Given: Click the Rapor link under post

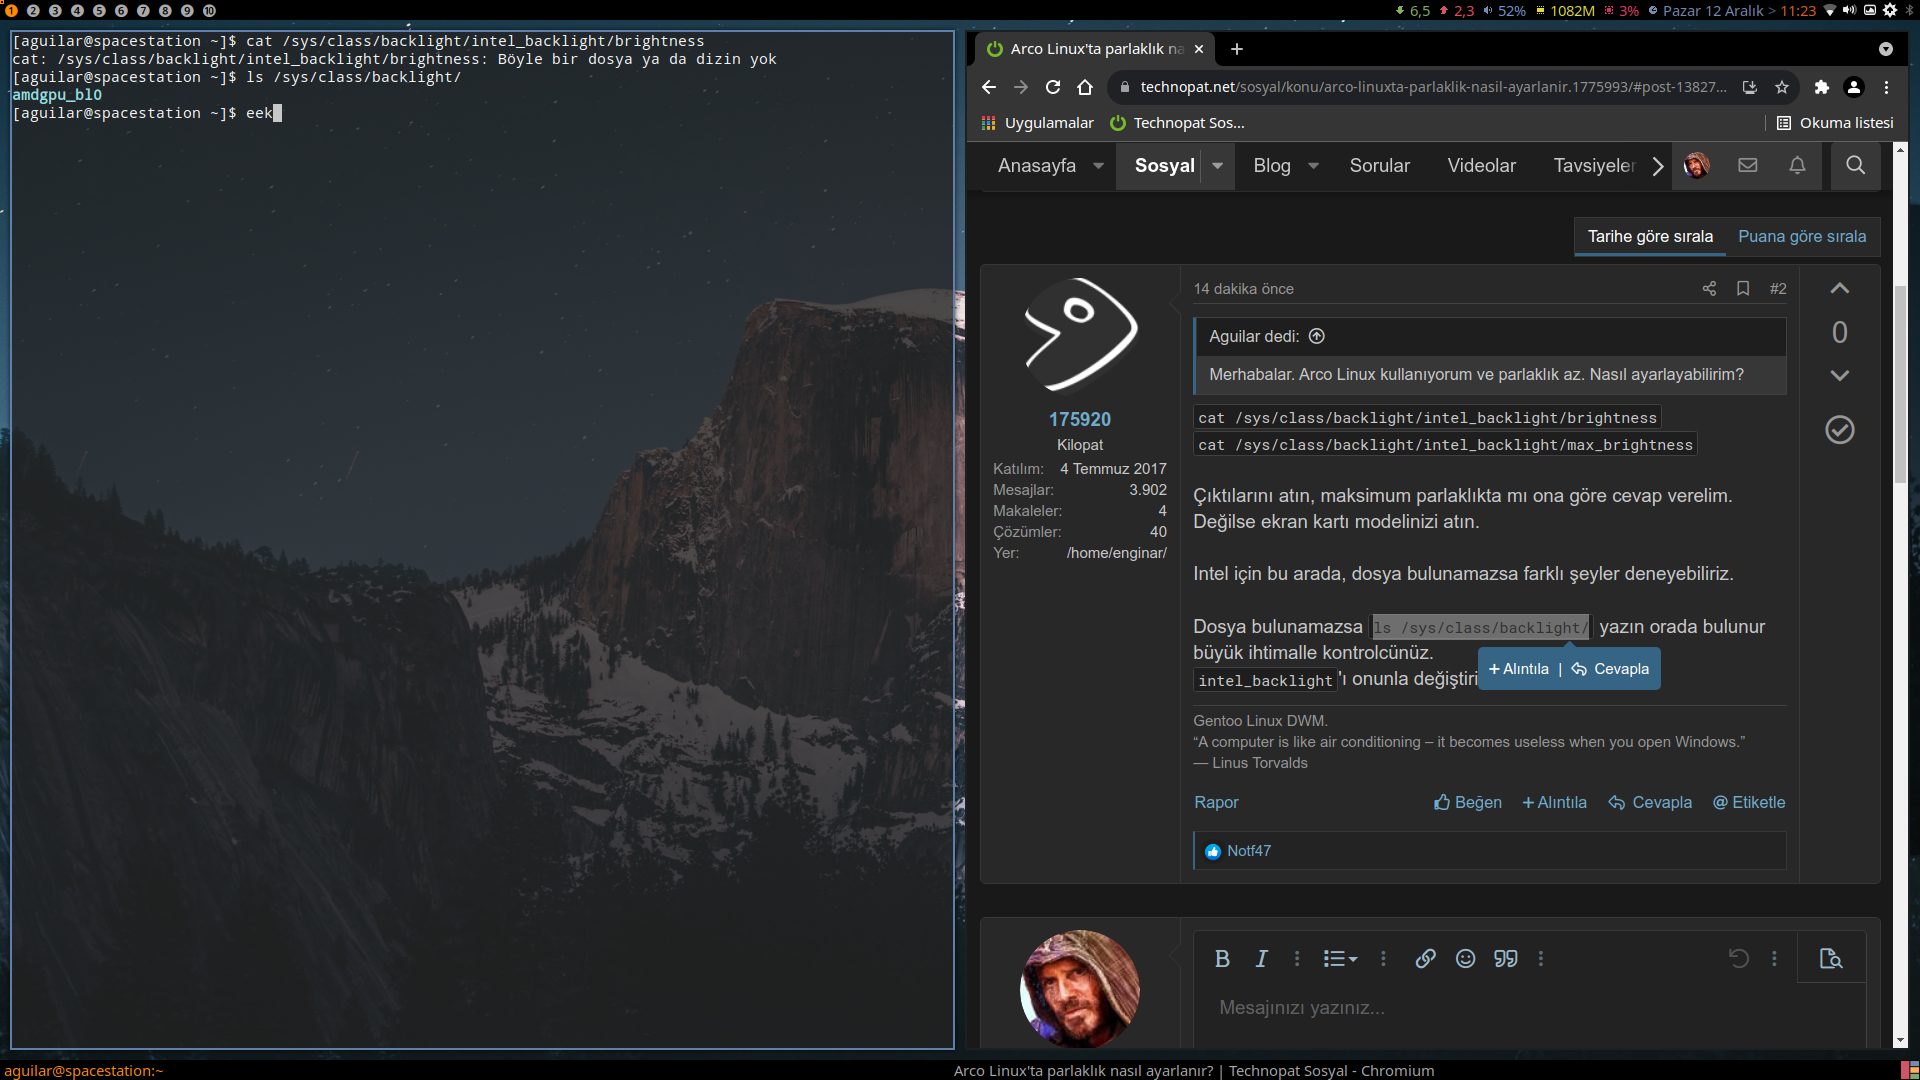Looking at the screenshot, I should [x=1215, y=802].
